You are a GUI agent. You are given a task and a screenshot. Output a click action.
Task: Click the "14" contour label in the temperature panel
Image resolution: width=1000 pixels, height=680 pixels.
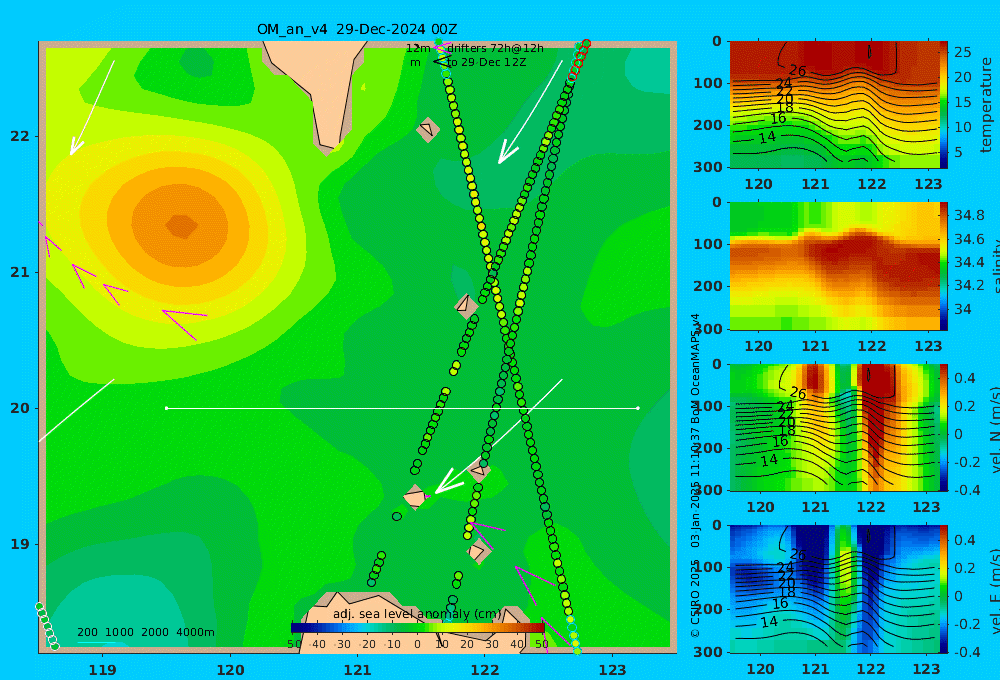767,137
